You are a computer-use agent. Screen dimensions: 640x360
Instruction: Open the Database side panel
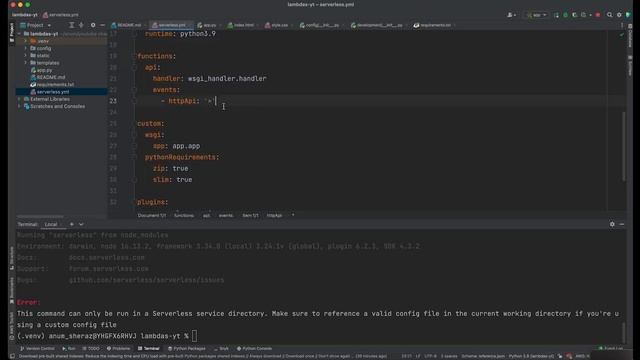pyautogui.click(x=630, y=36)
